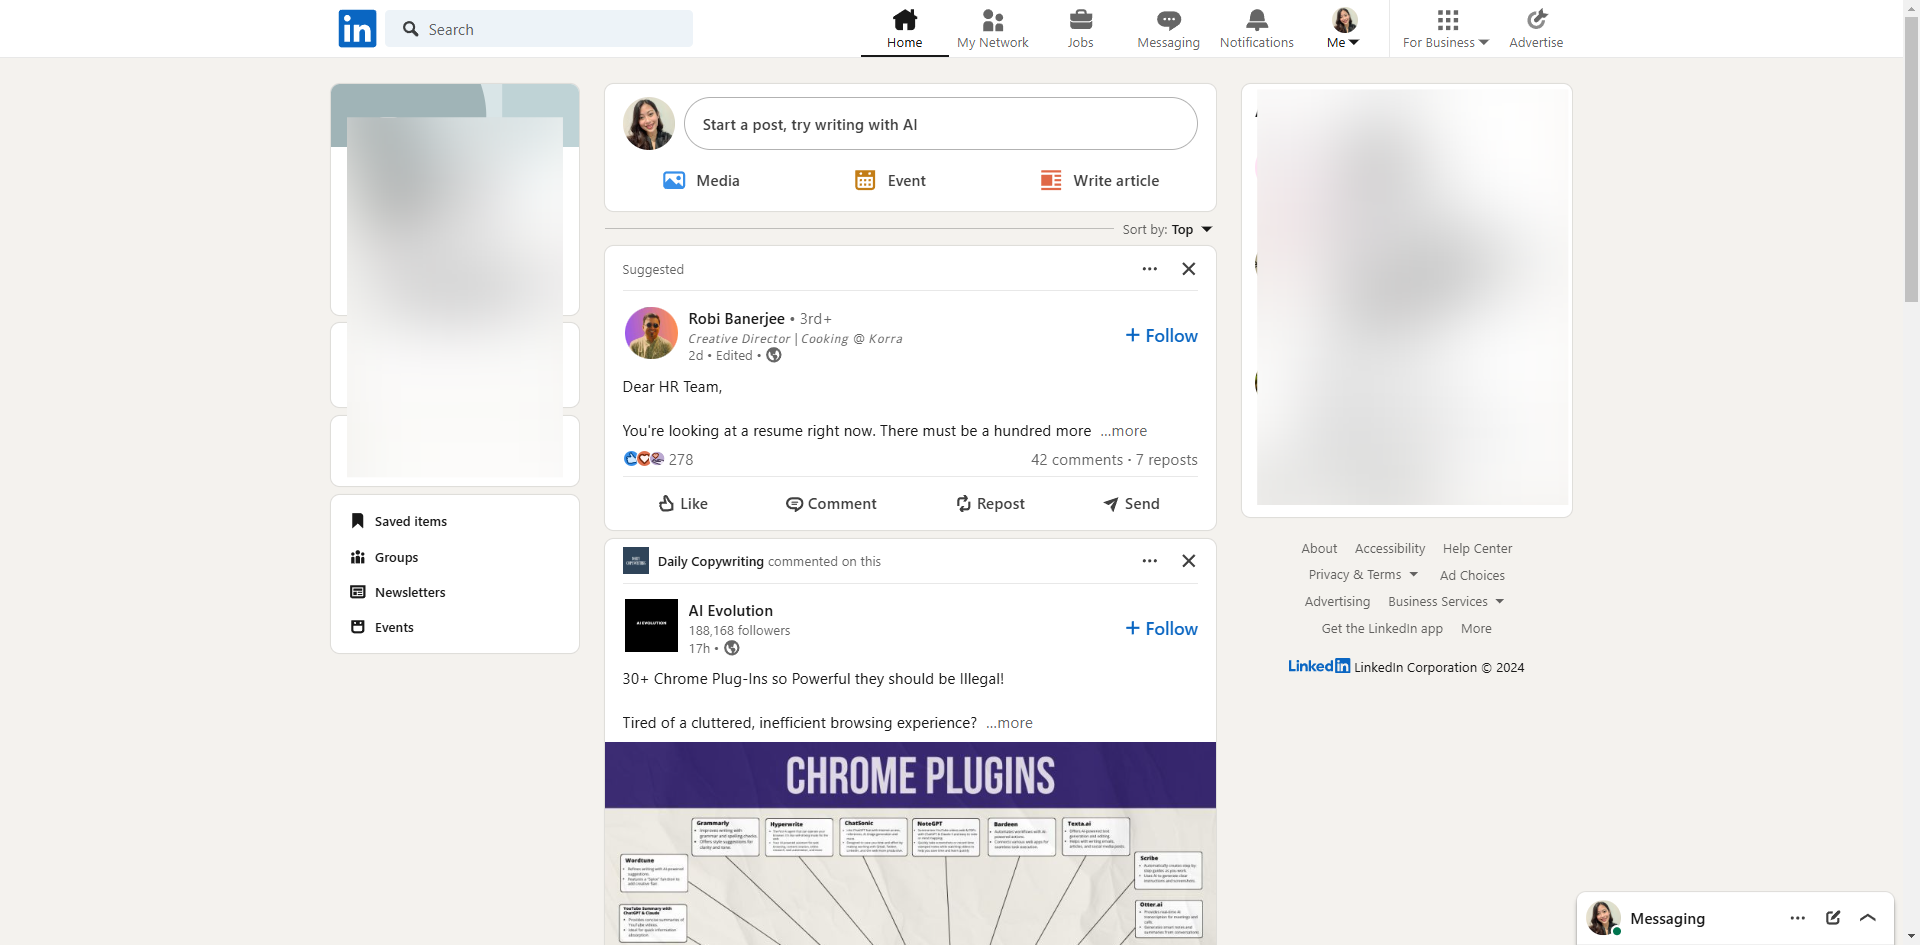Open My Network in the navigation bar
The height and width of the screenshot is (945, 1920).
[992, 28]
